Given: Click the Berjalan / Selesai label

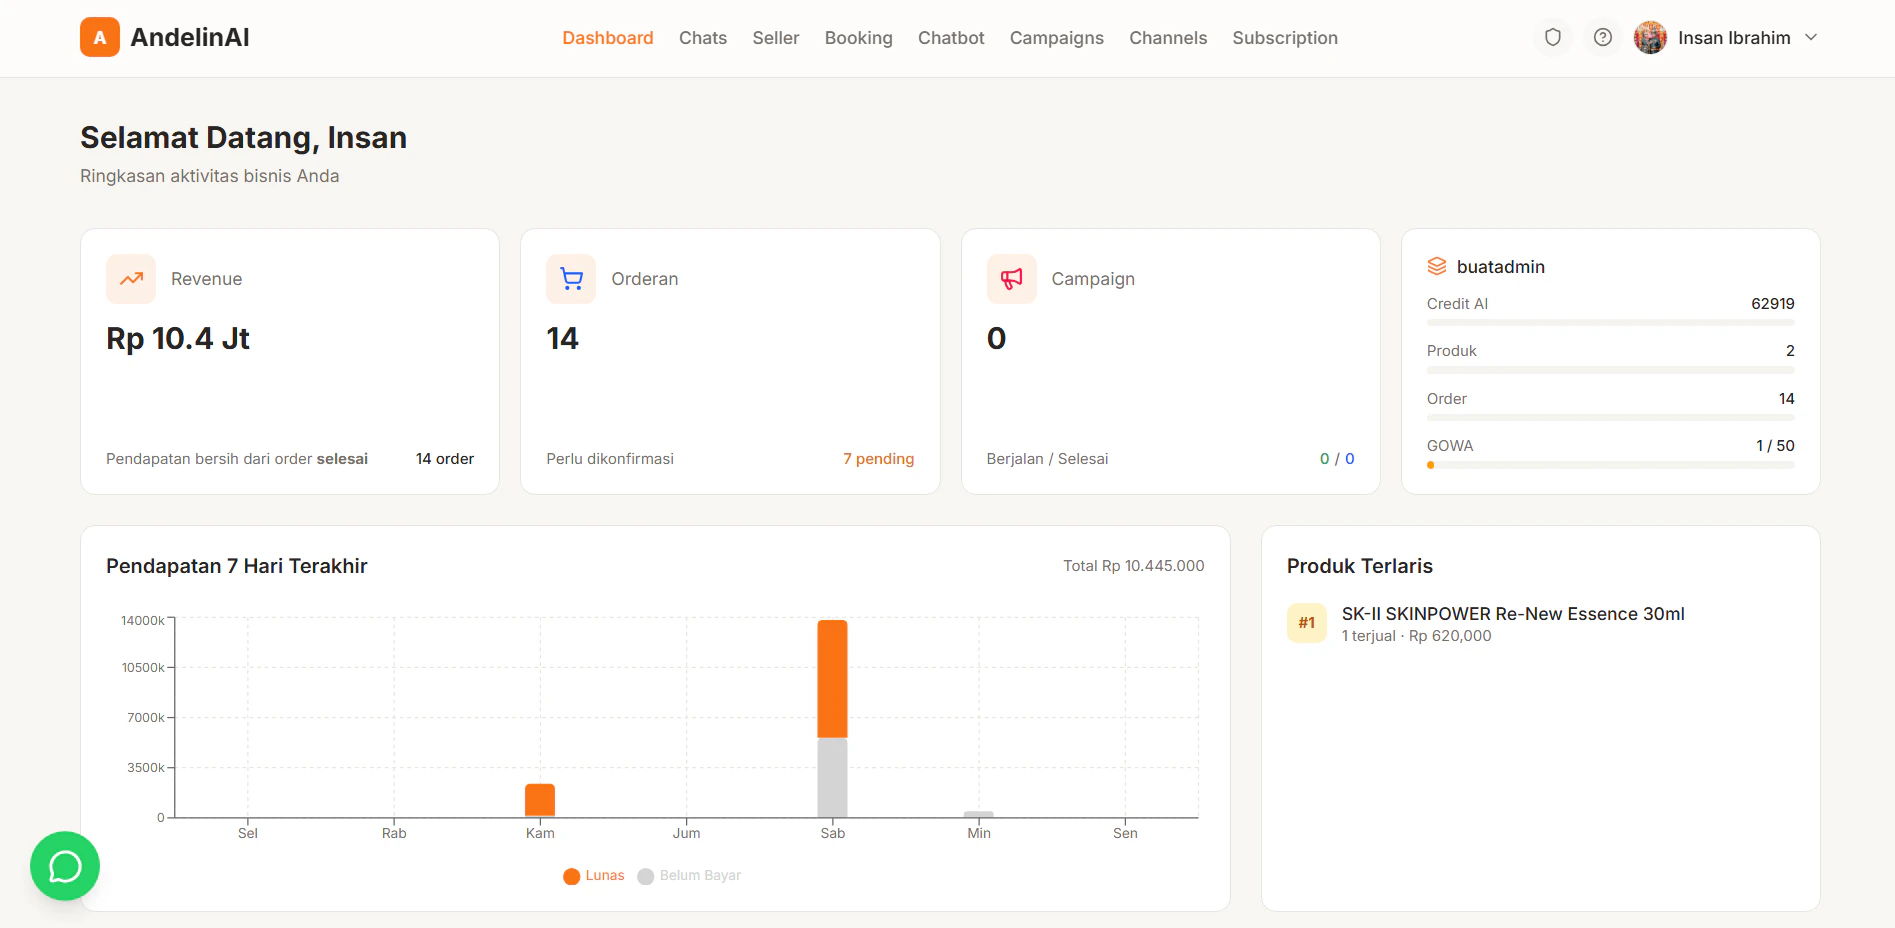Looking at the screenshot, I should [x=1047, y=459].
